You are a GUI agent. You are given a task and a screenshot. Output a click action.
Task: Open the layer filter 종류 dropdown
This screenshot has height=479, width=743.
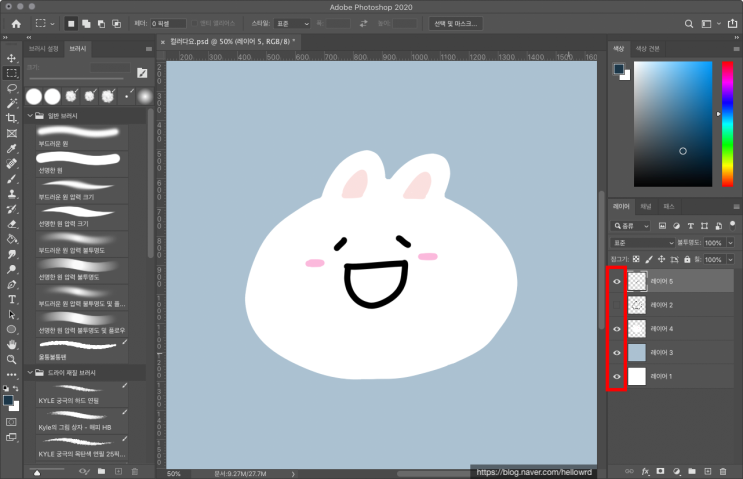631,226
